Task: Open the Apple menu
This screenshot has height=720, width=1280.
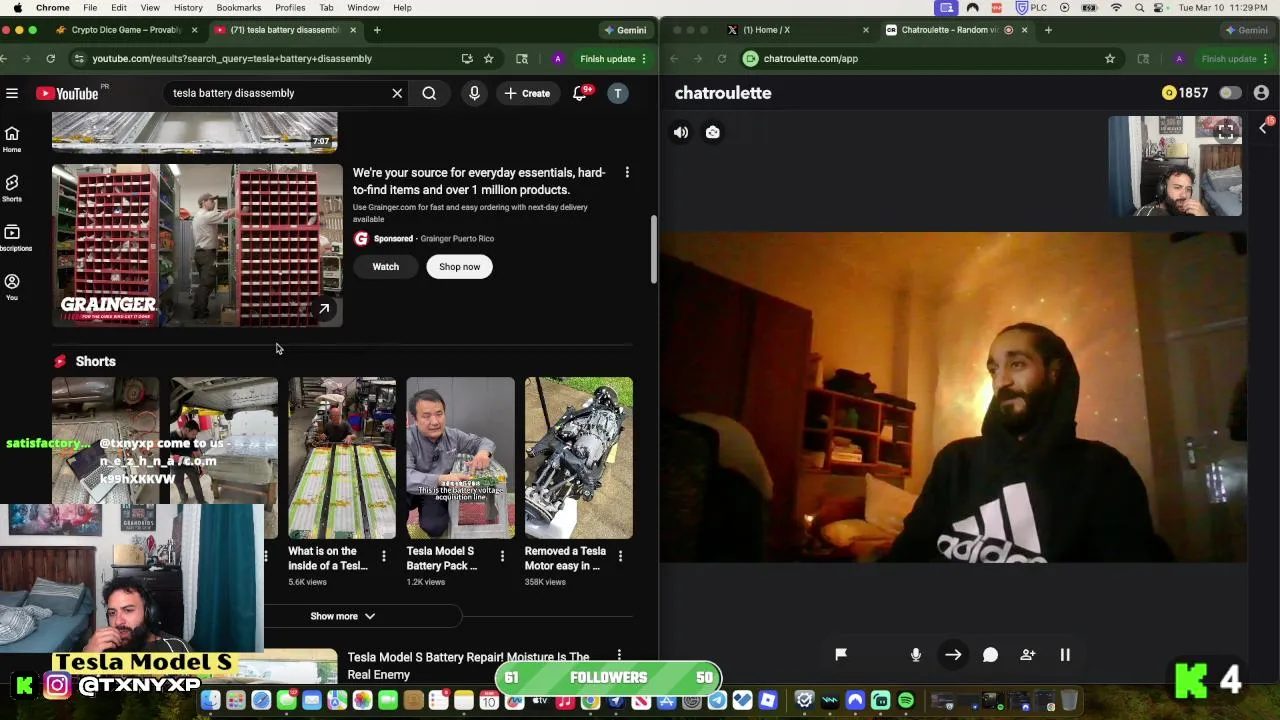Action: point(18,8)
